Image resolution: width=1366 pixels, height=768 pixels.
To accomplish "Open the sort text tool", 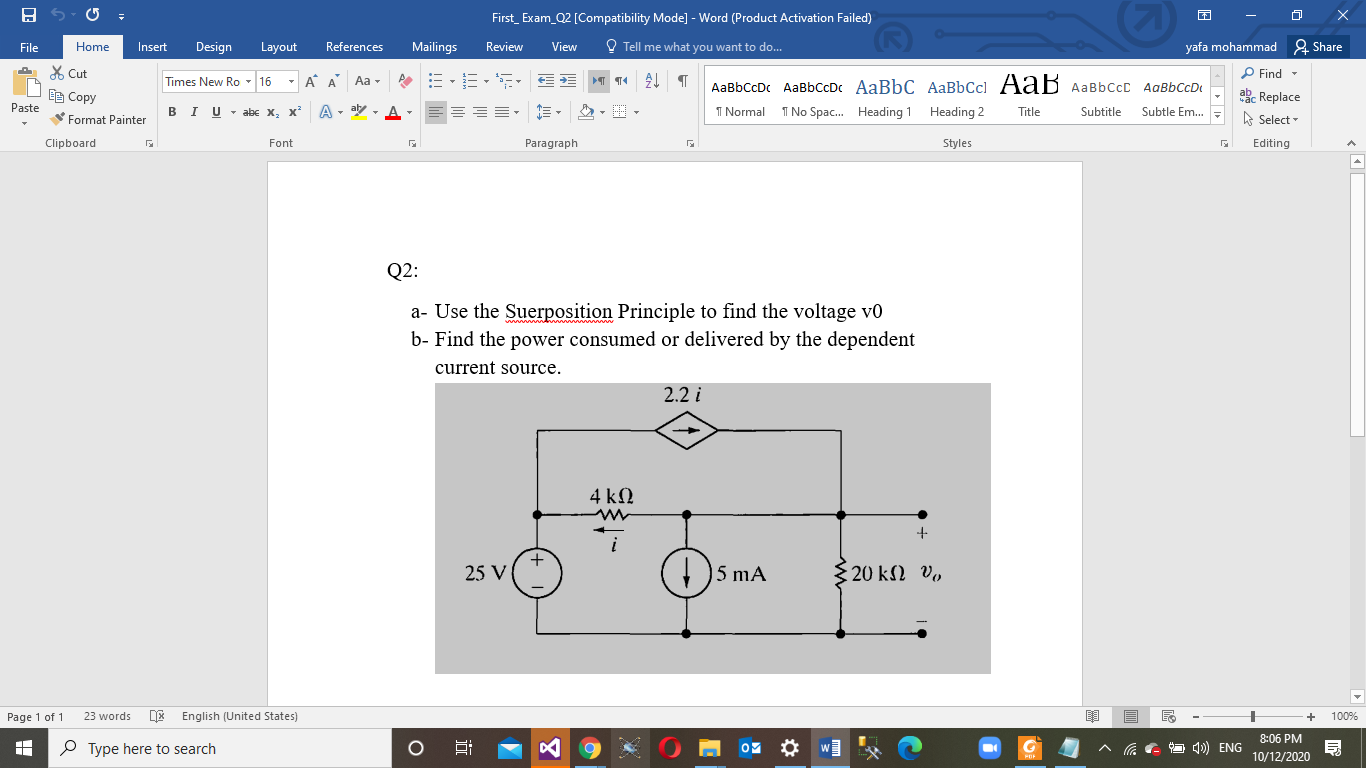I will point(652,82).
